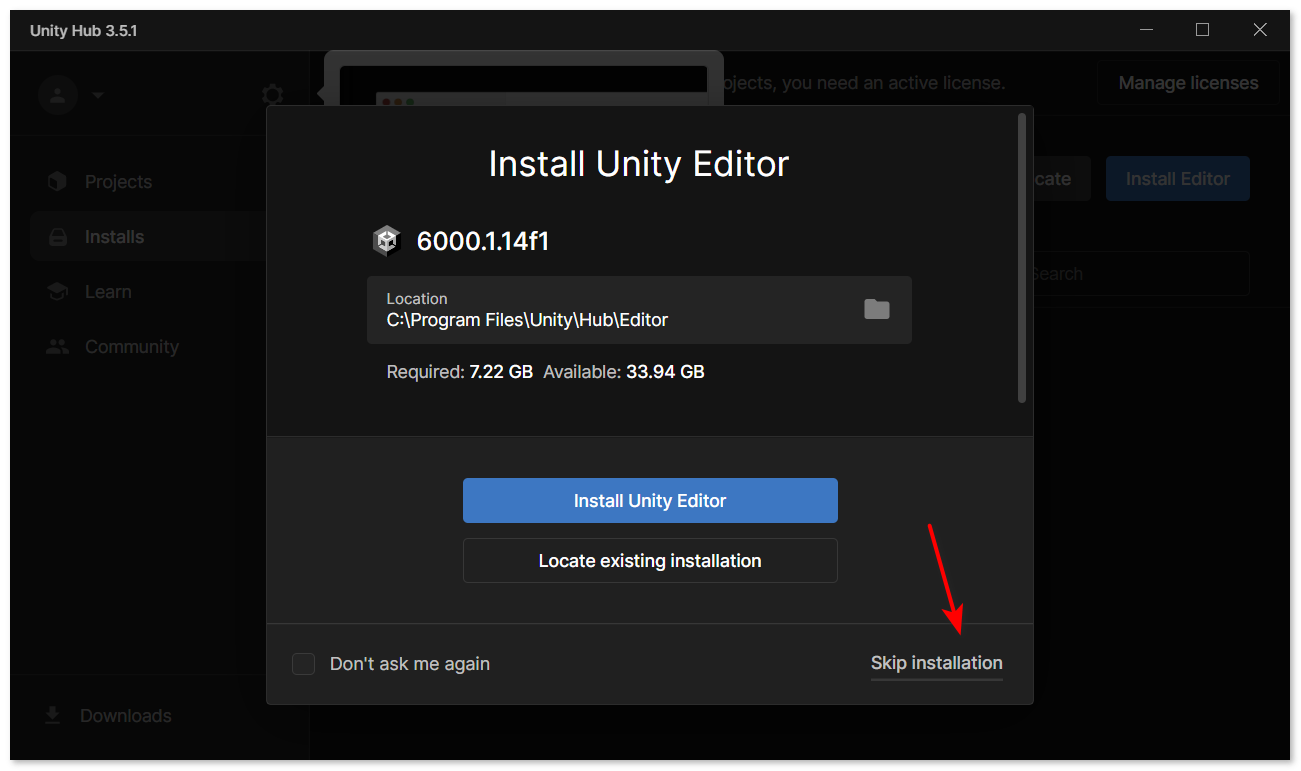
Task: Select the version text 6000.1.14f1
Action: (483, 241)
